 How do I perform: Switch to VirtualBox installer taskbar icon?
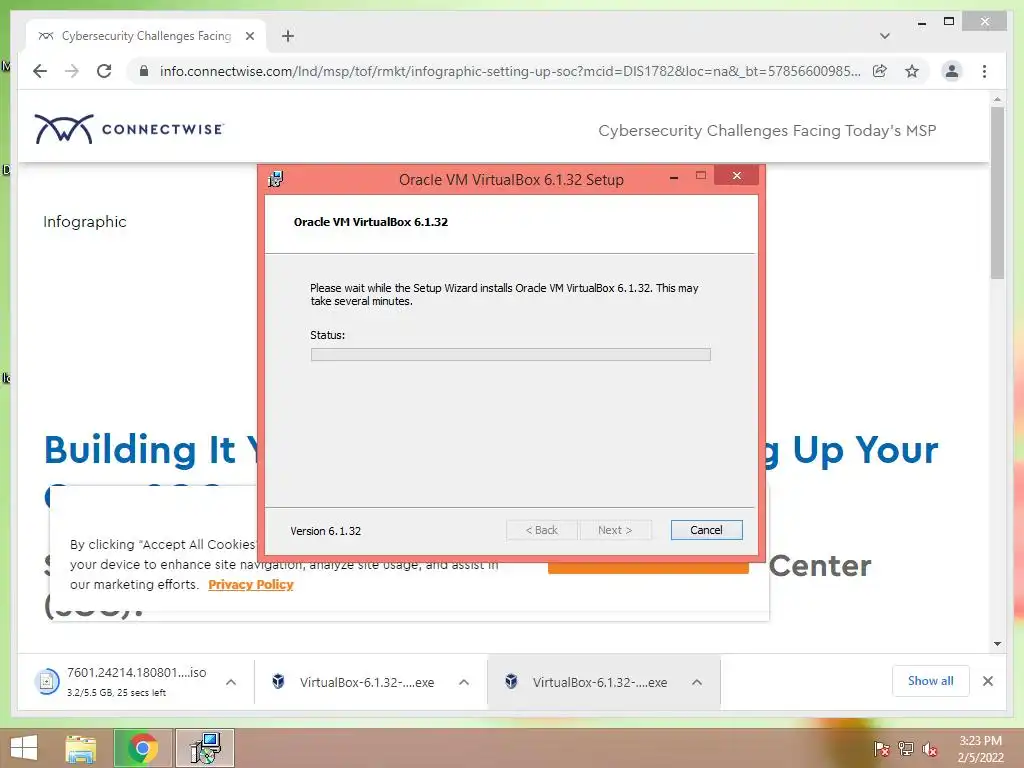205,748
